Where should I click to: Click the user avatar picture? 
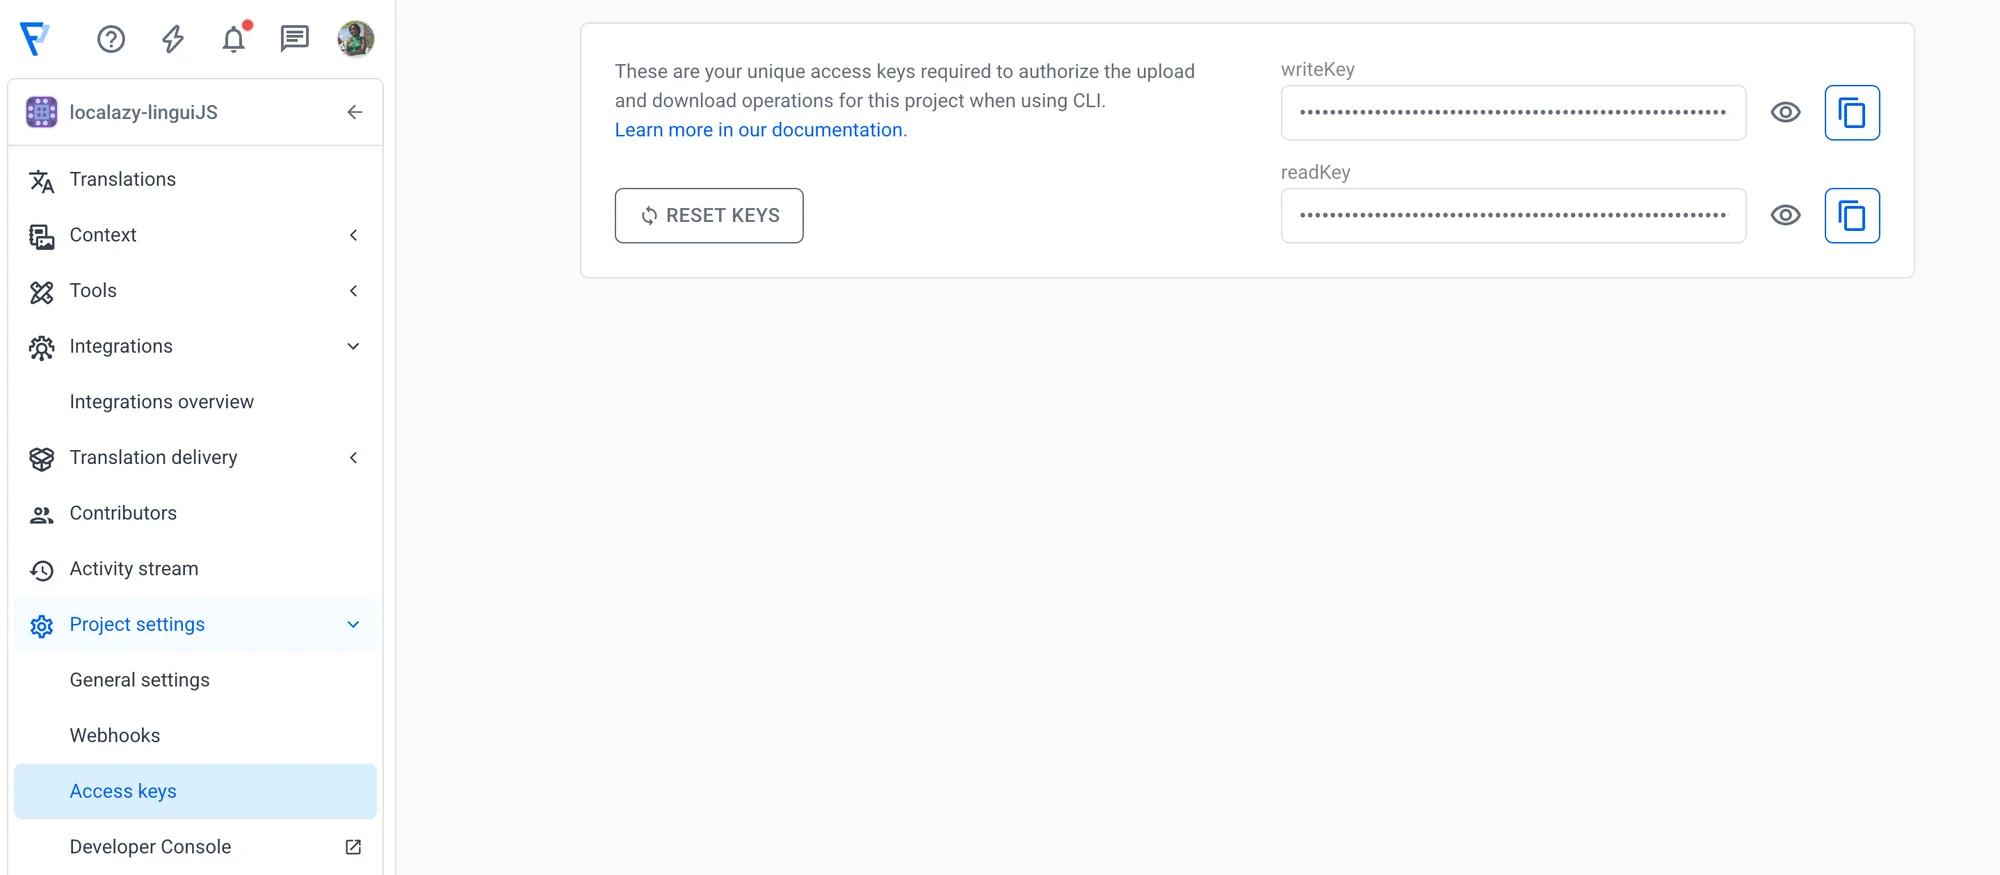click(x=356, y=39)
